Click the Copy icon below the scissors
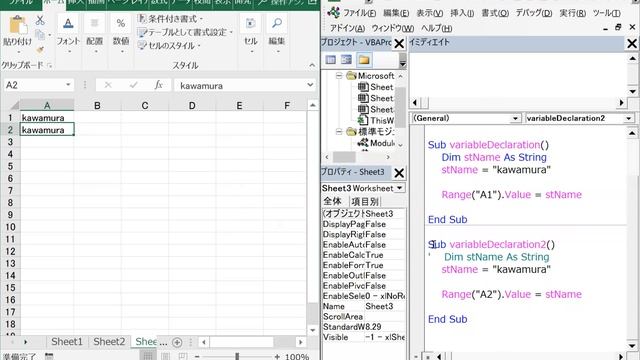Image resolution: width=640 pixels, height=360 pixels. (x=40, y=35)
